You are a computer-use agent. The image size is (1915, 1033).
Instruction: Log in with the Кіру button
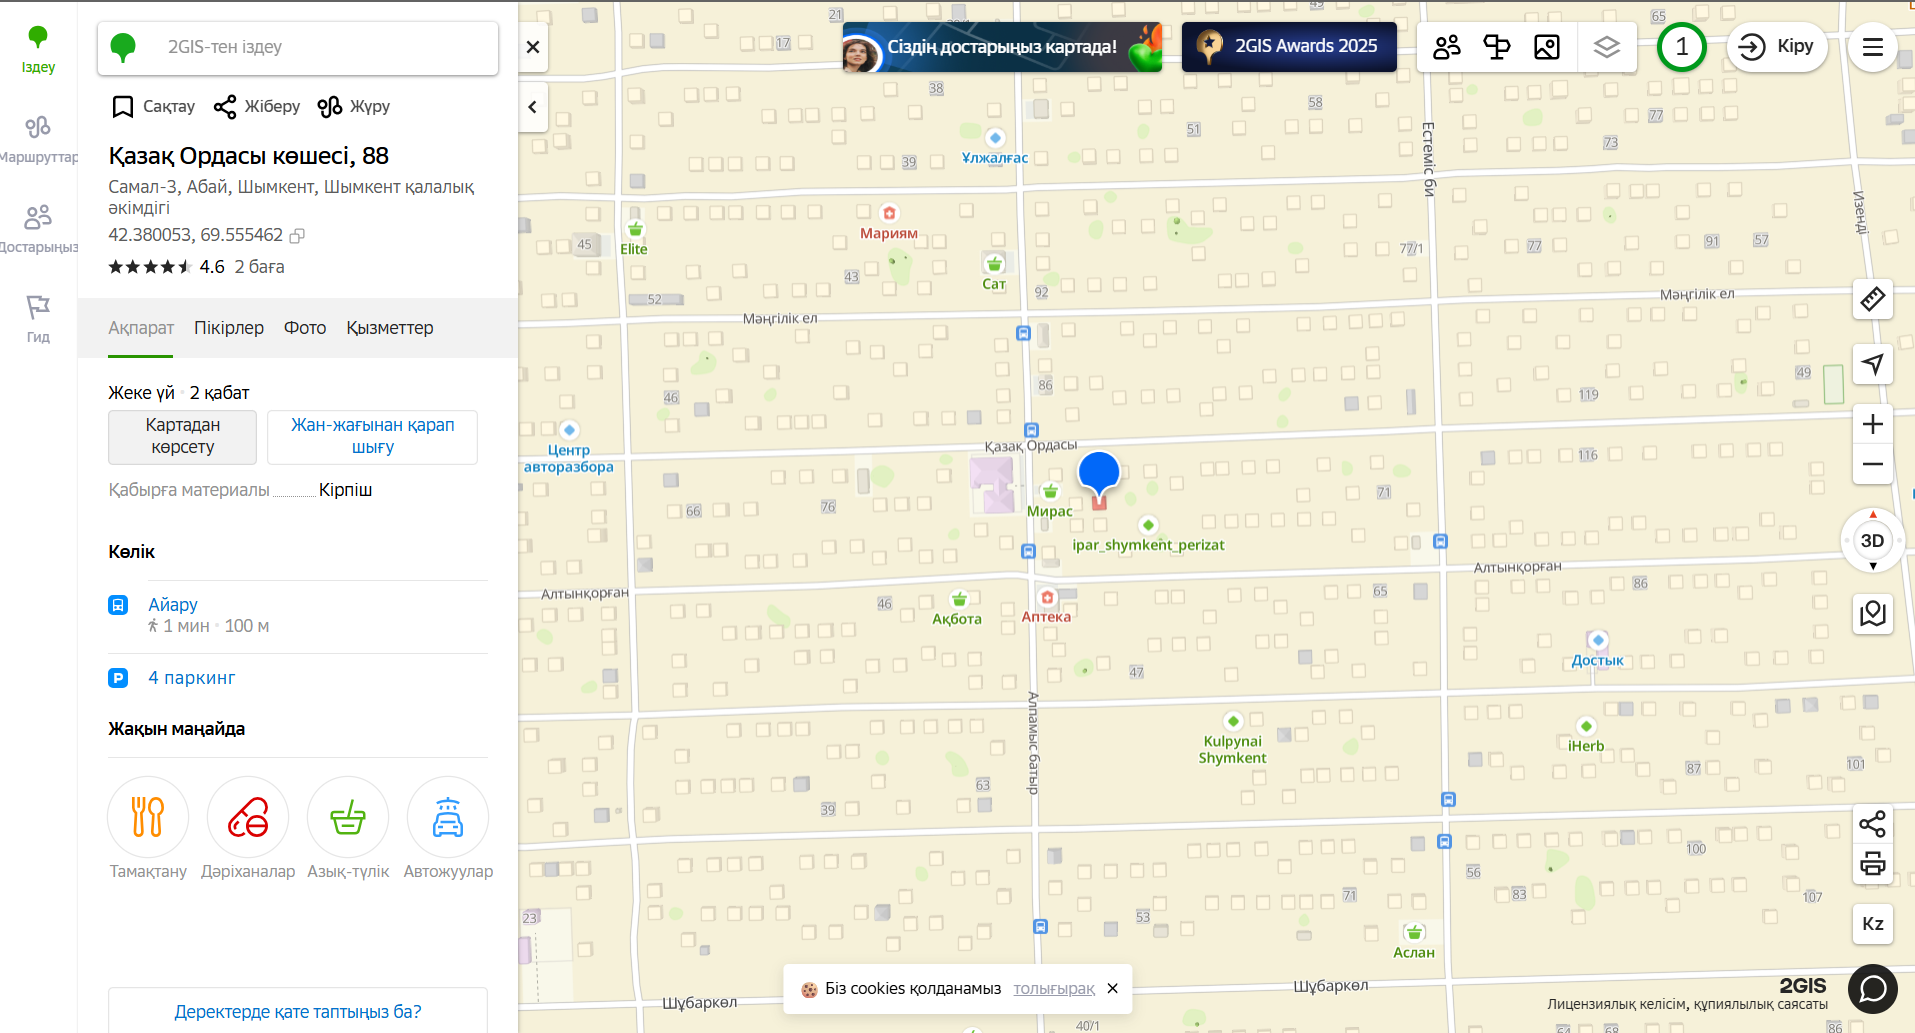coord(1777,47)
